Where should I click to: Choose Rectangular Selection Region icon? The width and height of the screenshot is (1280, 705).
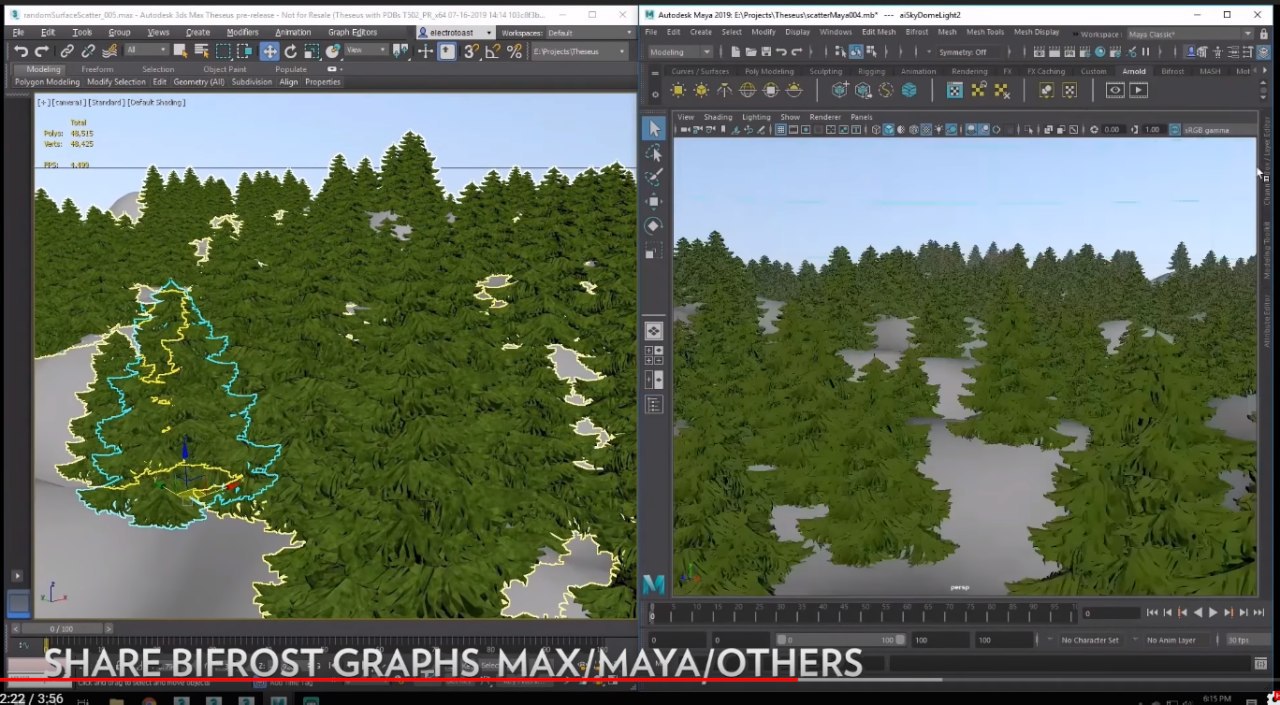point(224,52)
